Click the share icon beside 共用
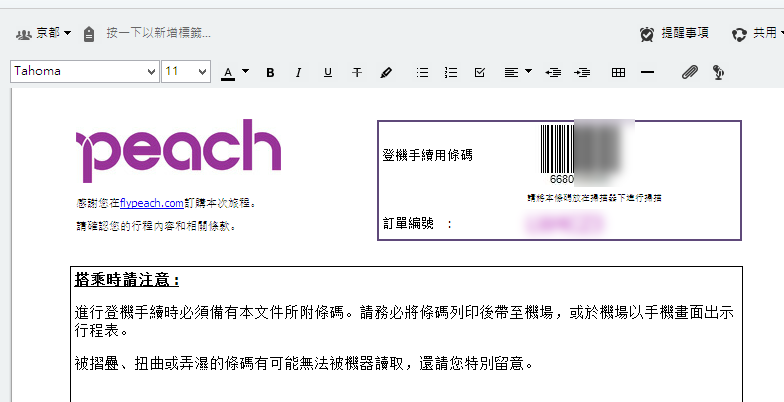 pyautogui.click(x=739, y=34)
